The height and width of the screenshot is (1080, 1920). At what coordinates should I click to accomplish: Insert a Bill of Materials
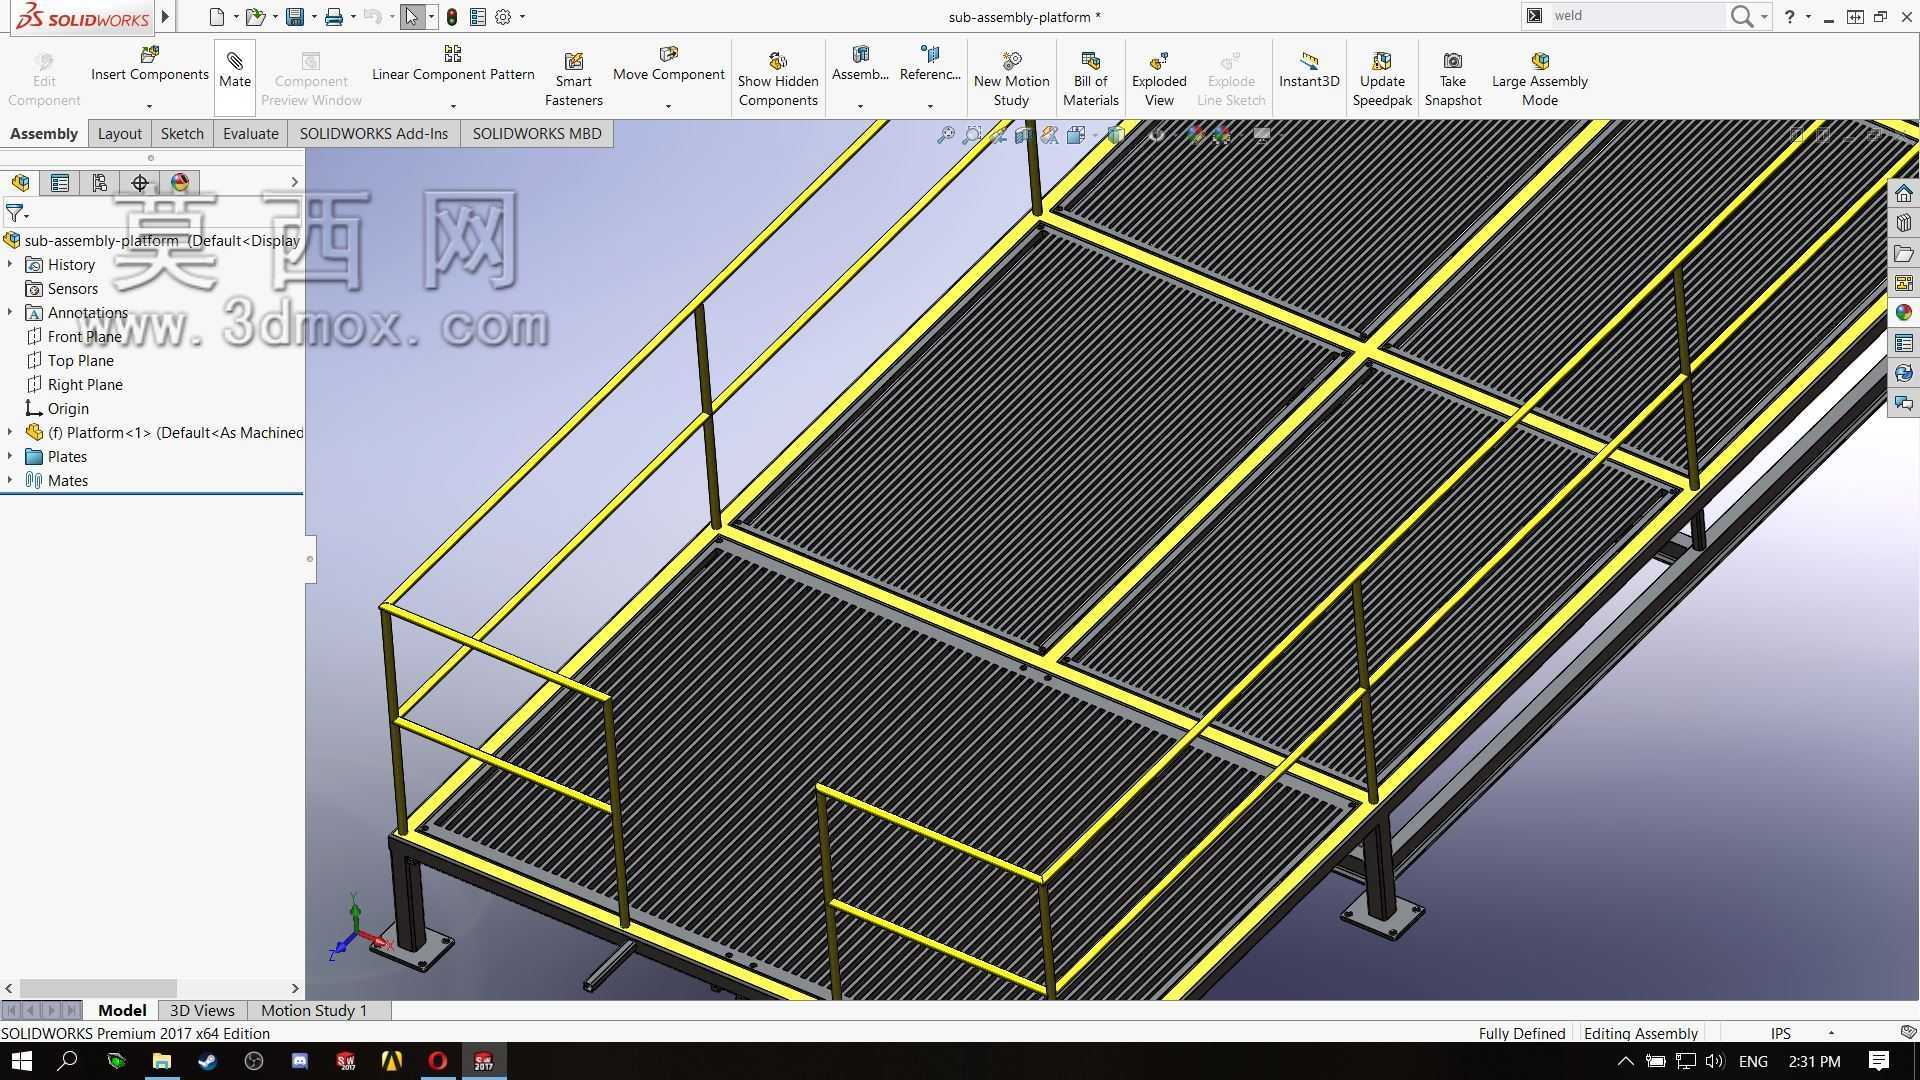click(1091, 80)
